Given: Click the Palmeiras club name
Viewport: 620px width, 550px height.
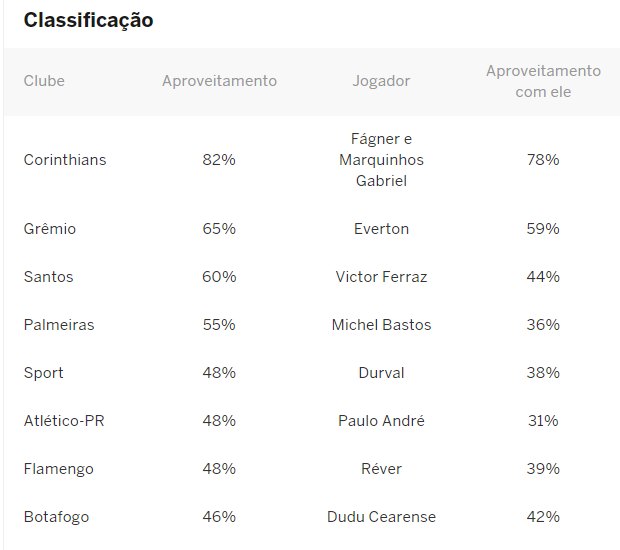Looking at the screenshot, I should pos(59,325).
